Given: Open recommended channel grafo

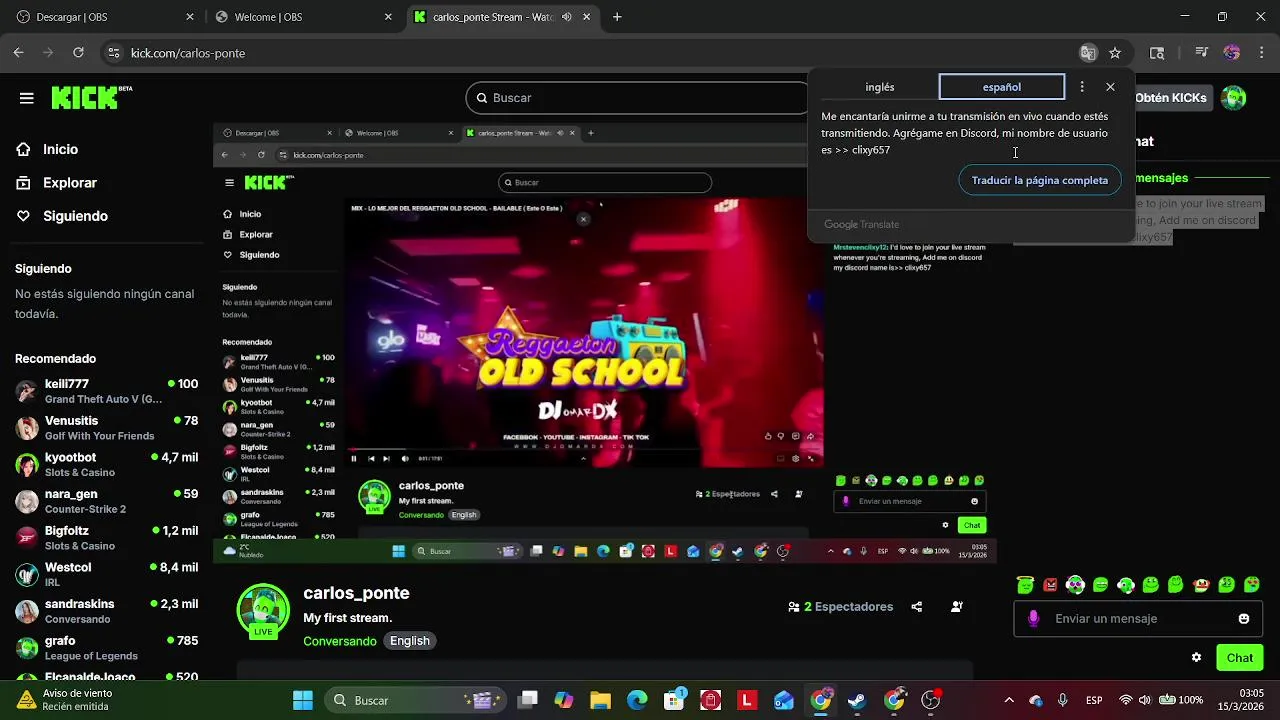Looking at the screenshot, I should [x=106, y=648].
